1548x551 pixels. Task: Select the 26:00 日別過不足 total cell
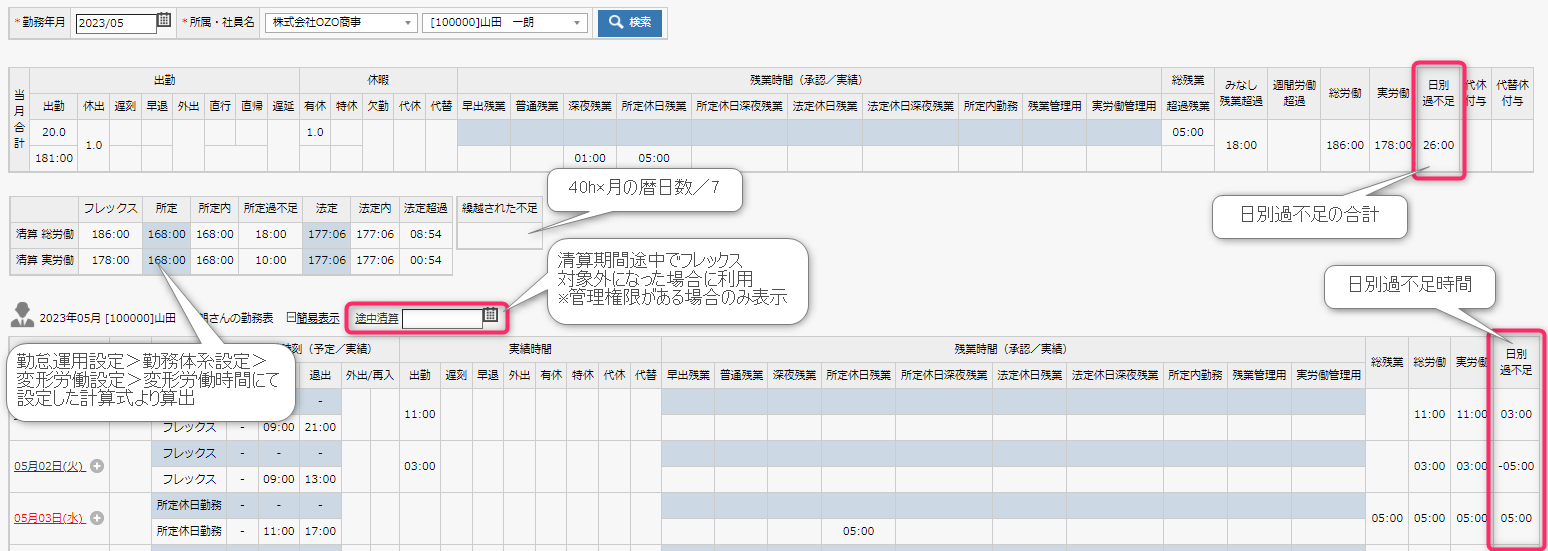1437,145
